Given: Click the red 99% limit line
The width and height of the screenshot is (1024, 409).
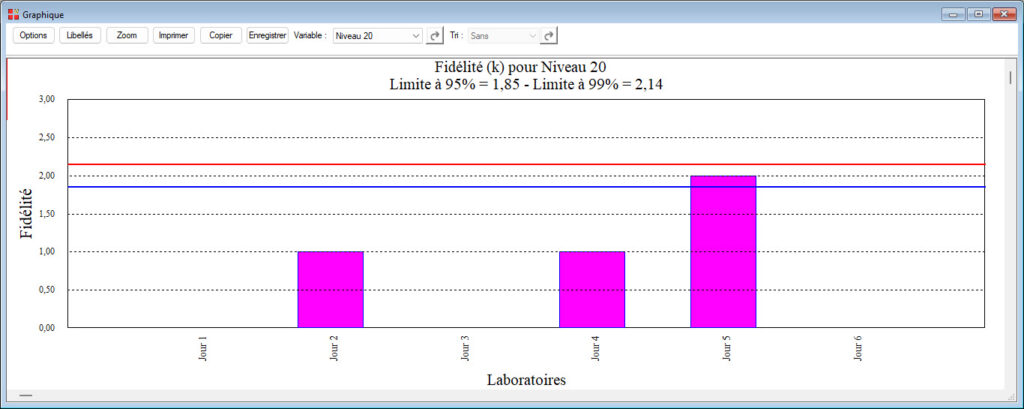Looking at the screenshot, I should (x=450, y=164).
